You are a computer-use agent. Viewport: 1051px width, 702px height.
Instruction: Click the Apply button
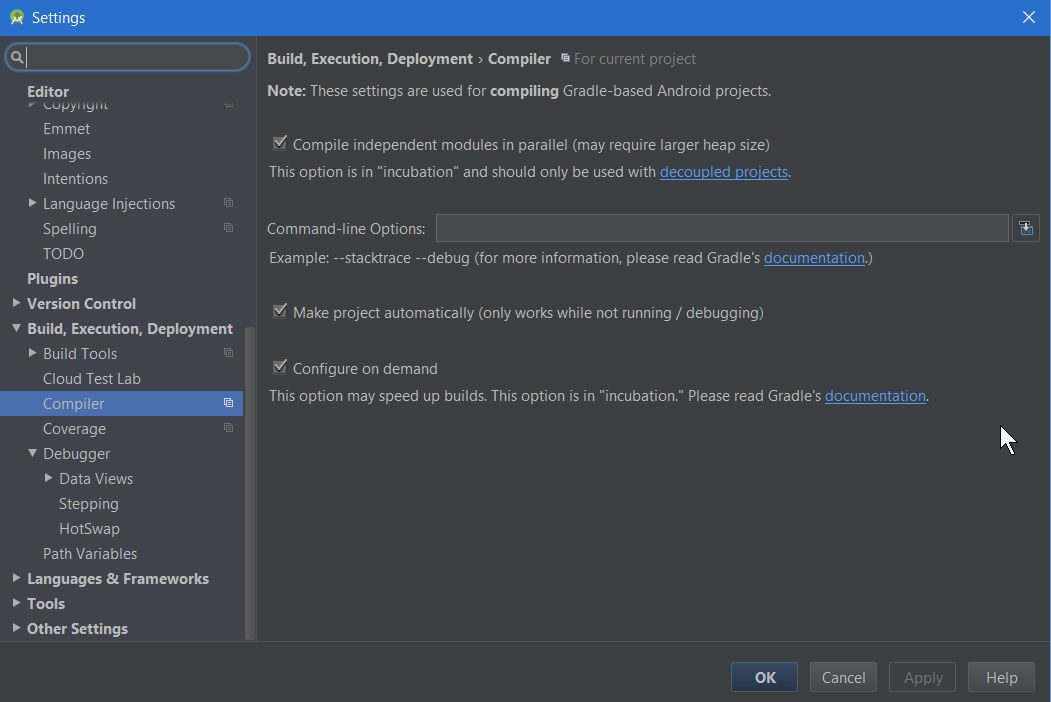point(922,677)
